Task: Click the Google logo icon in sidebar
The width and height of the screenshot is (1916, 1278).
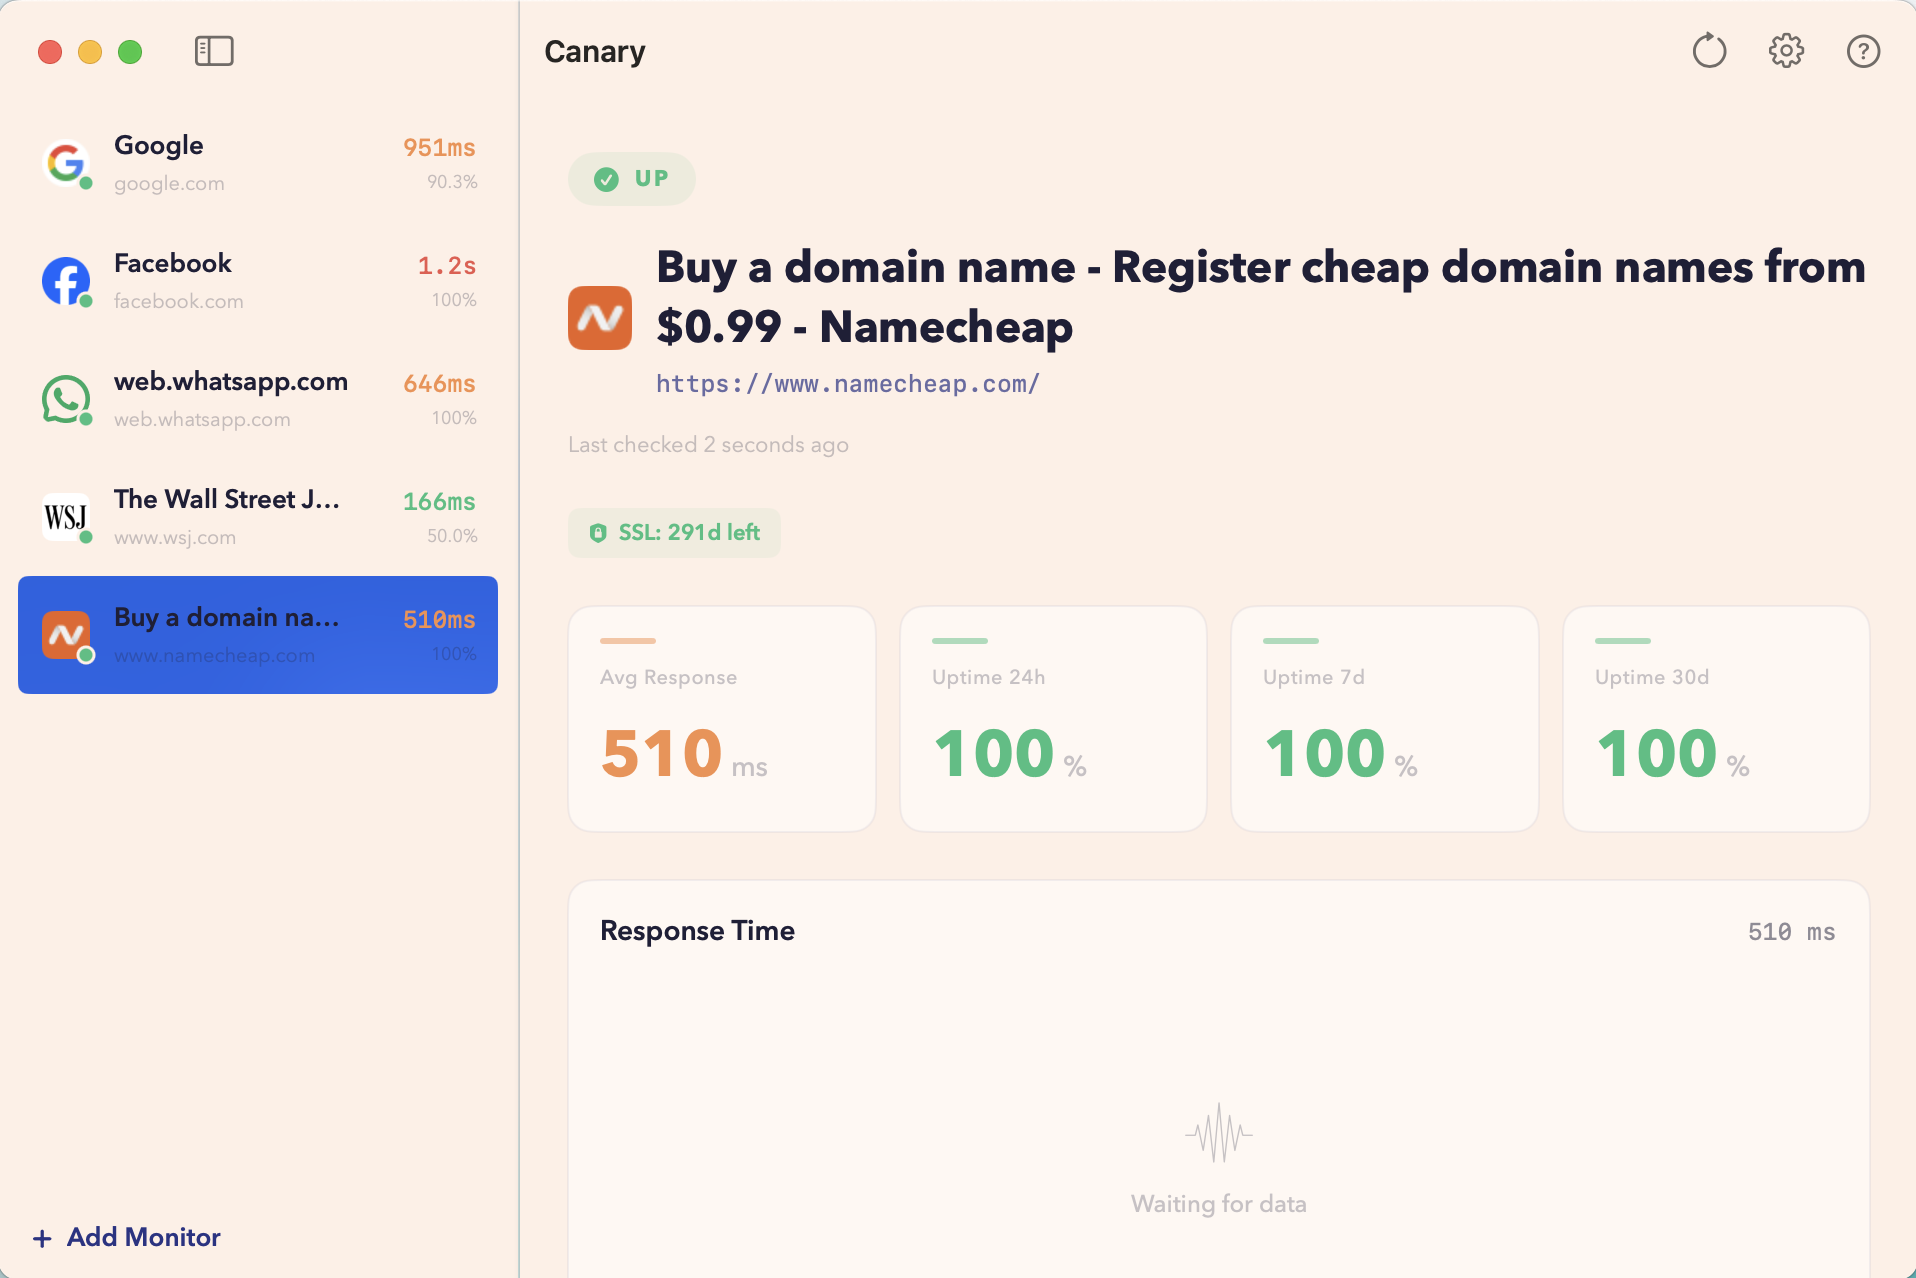Action: [x=66, y=163]
